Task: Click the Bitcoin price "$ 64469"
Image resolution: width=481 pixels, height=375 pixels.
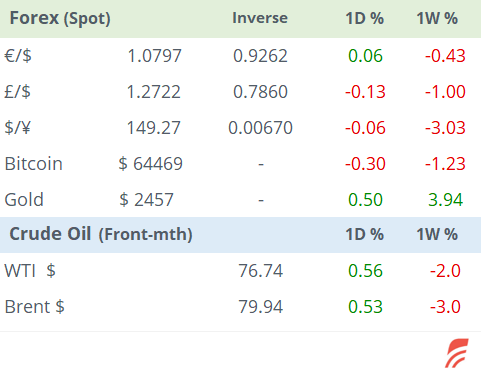Action: 151,164
